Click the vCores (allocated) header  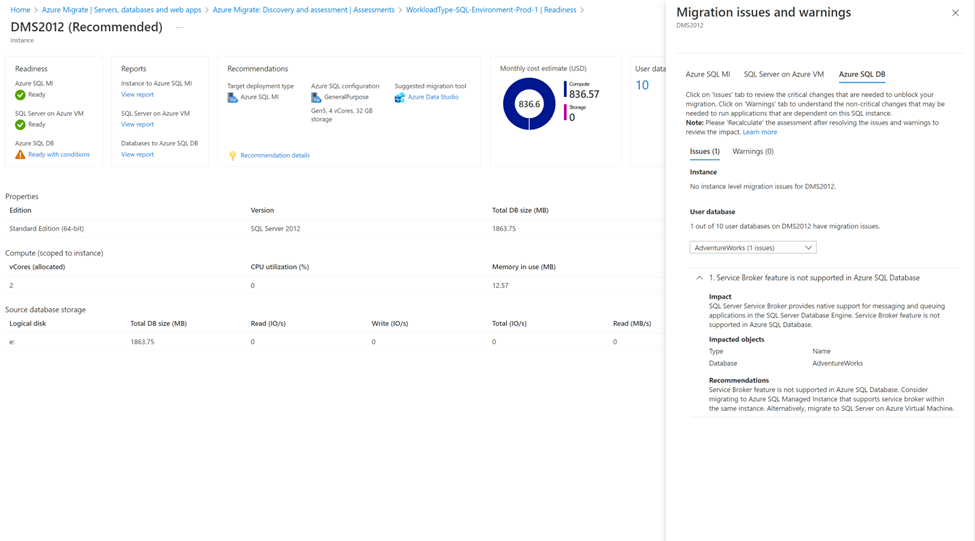point(37,267)
